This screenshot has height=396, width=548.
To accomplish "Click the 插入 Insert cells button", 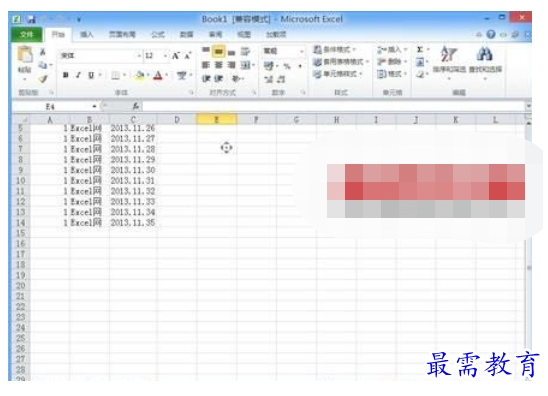I will (x=392, y=50).
